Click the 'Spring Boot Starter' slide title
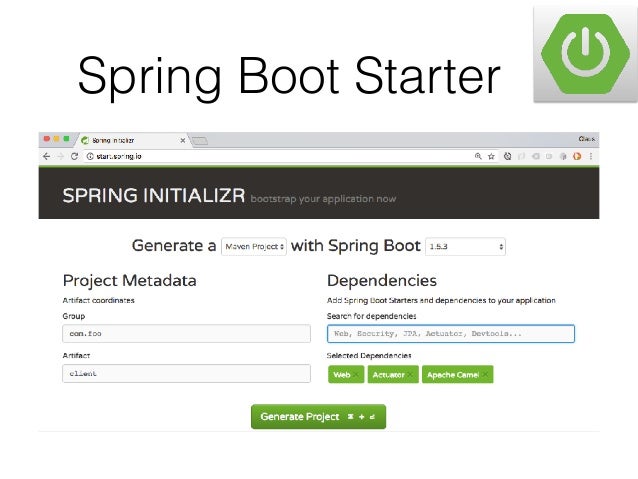The width and height of the screenshot is (638, 479). coord(289,77)
